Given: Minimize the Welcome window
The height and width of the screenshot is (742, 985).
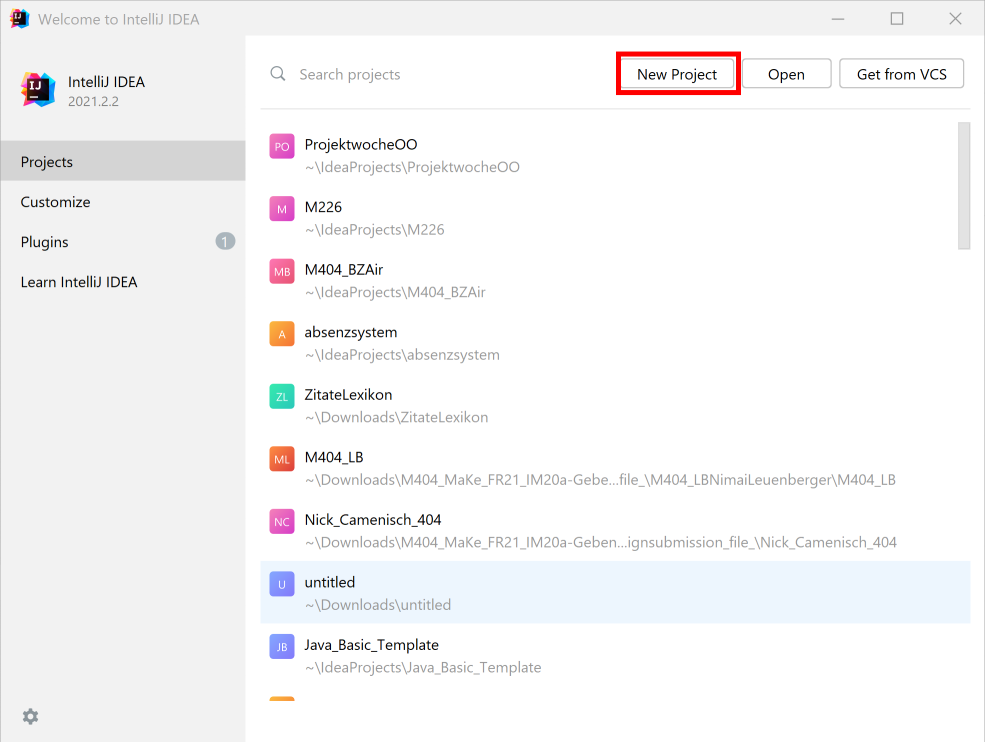Looking at the screenshot, I should [x=837, y=19].
